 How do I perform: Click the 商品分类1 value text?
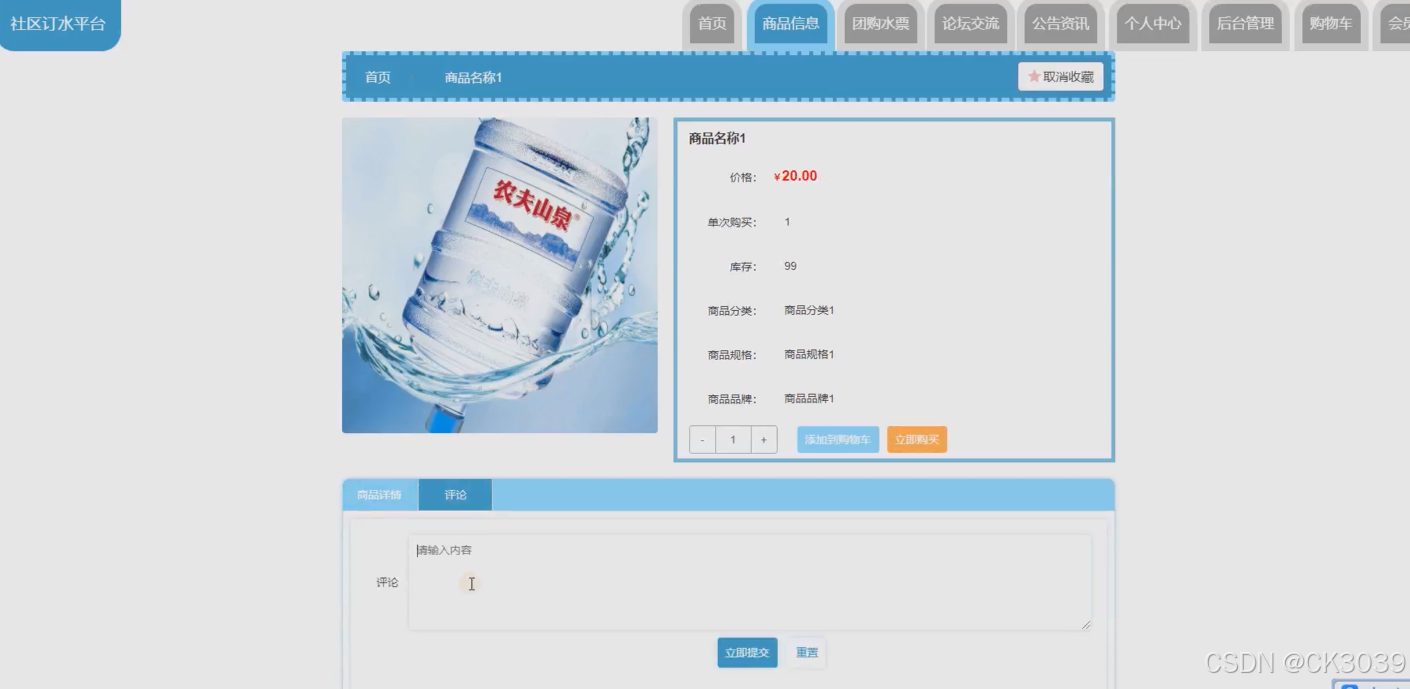click(809, 311)
